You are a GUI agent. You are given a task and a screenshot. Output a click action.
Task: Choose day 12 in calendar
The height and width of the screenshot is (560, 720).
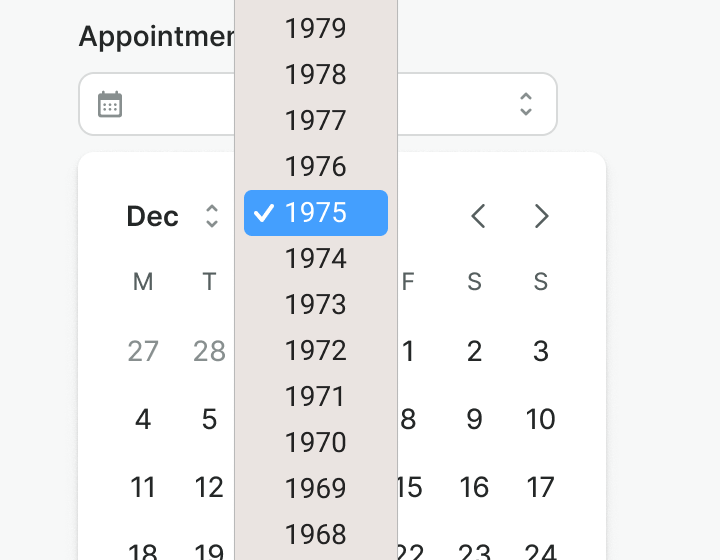[x=209, y=487]
